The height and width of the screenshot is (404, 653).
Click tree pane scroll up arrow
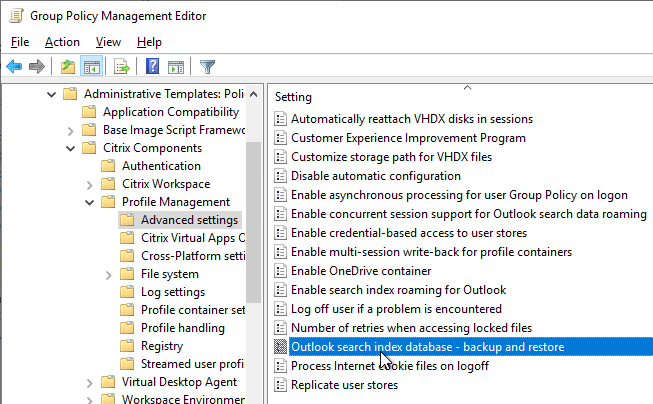[x=253, y=94]
